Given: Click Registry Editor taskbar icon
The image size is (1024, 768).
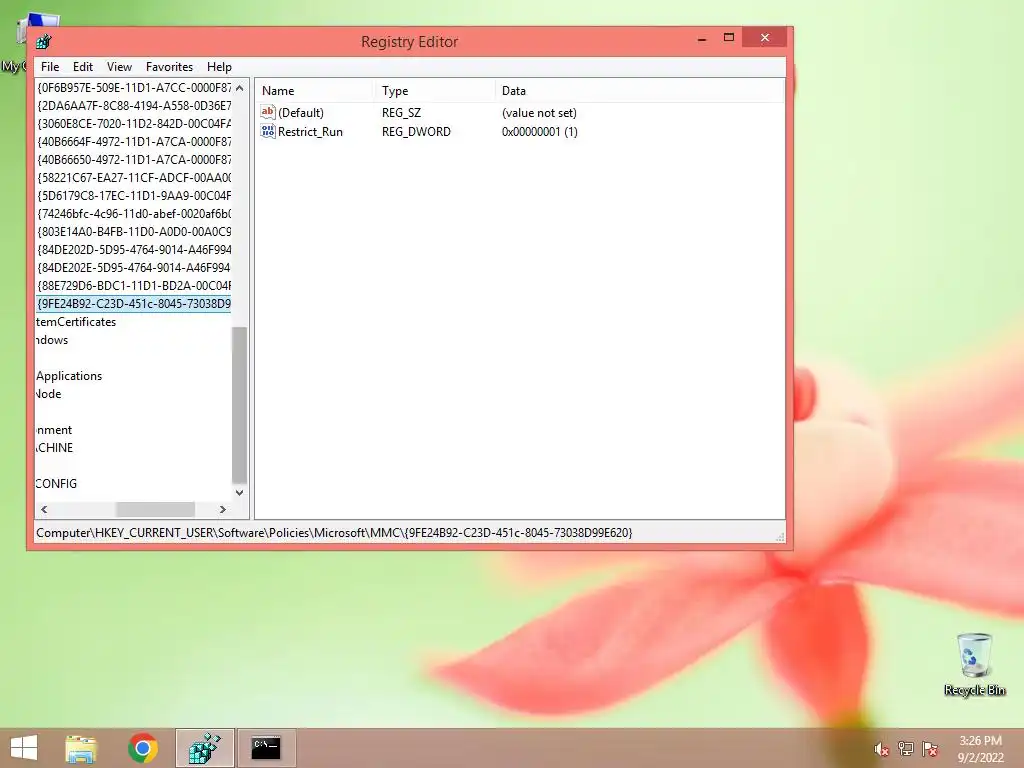Looking at the screenshot, I should [x=204, y=748].
